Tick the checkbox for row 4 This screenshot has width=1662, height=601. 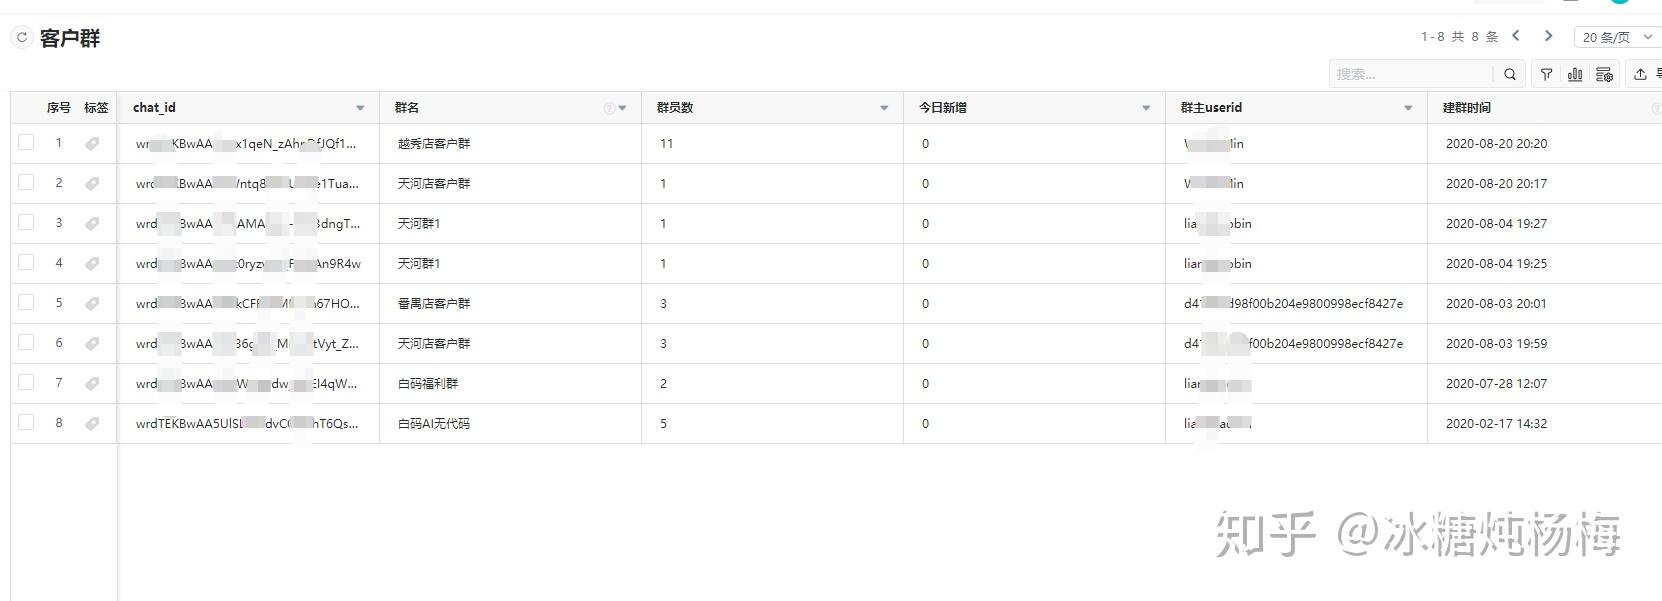tap(26, 263)
